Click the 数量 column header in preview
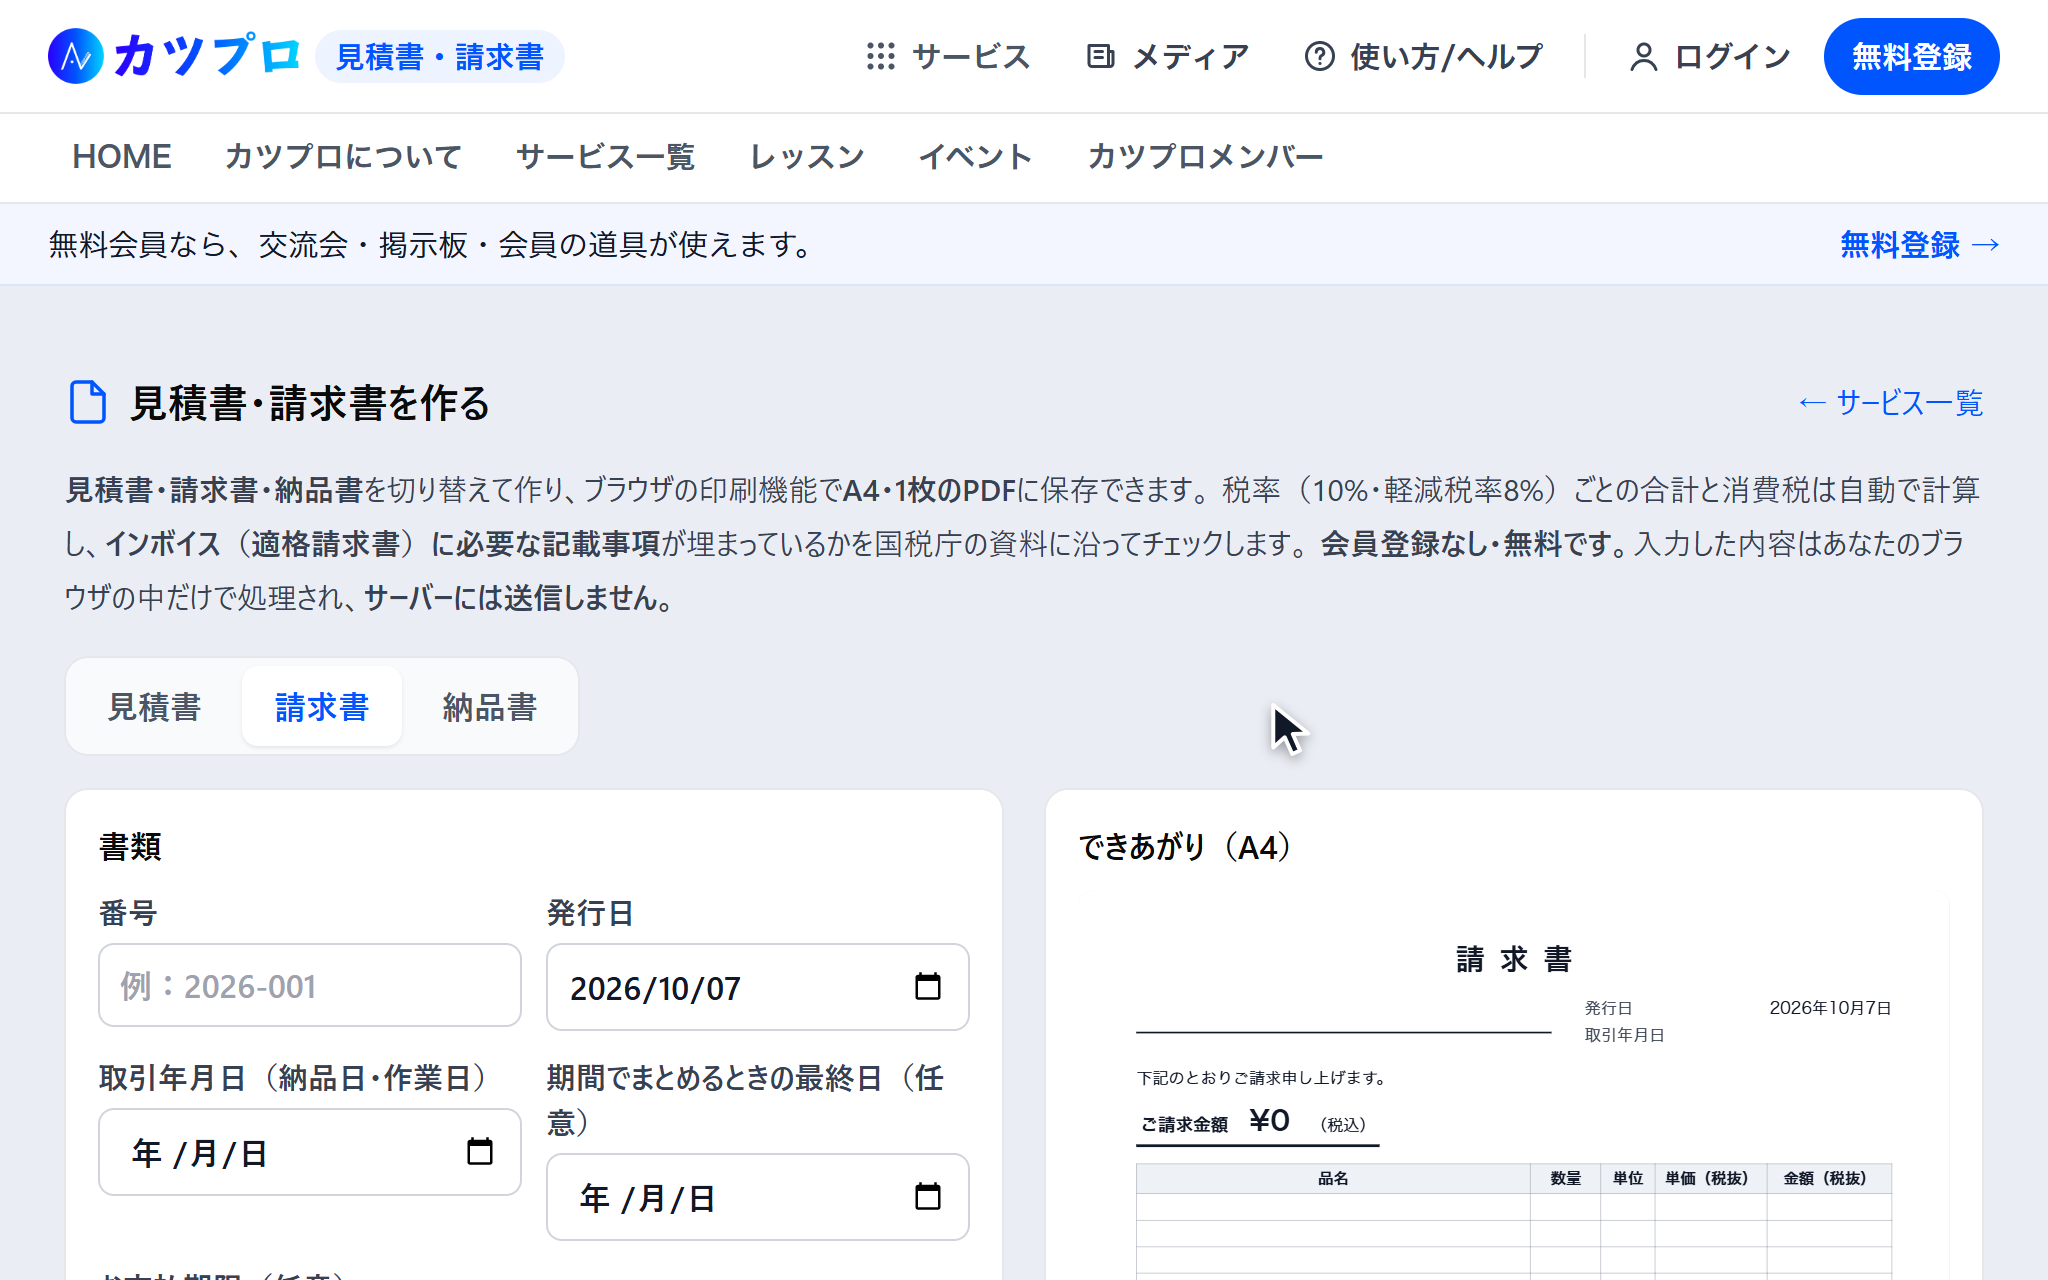The width and height of the screenshot is (2048, 1280). (x=1565, y=1178)
